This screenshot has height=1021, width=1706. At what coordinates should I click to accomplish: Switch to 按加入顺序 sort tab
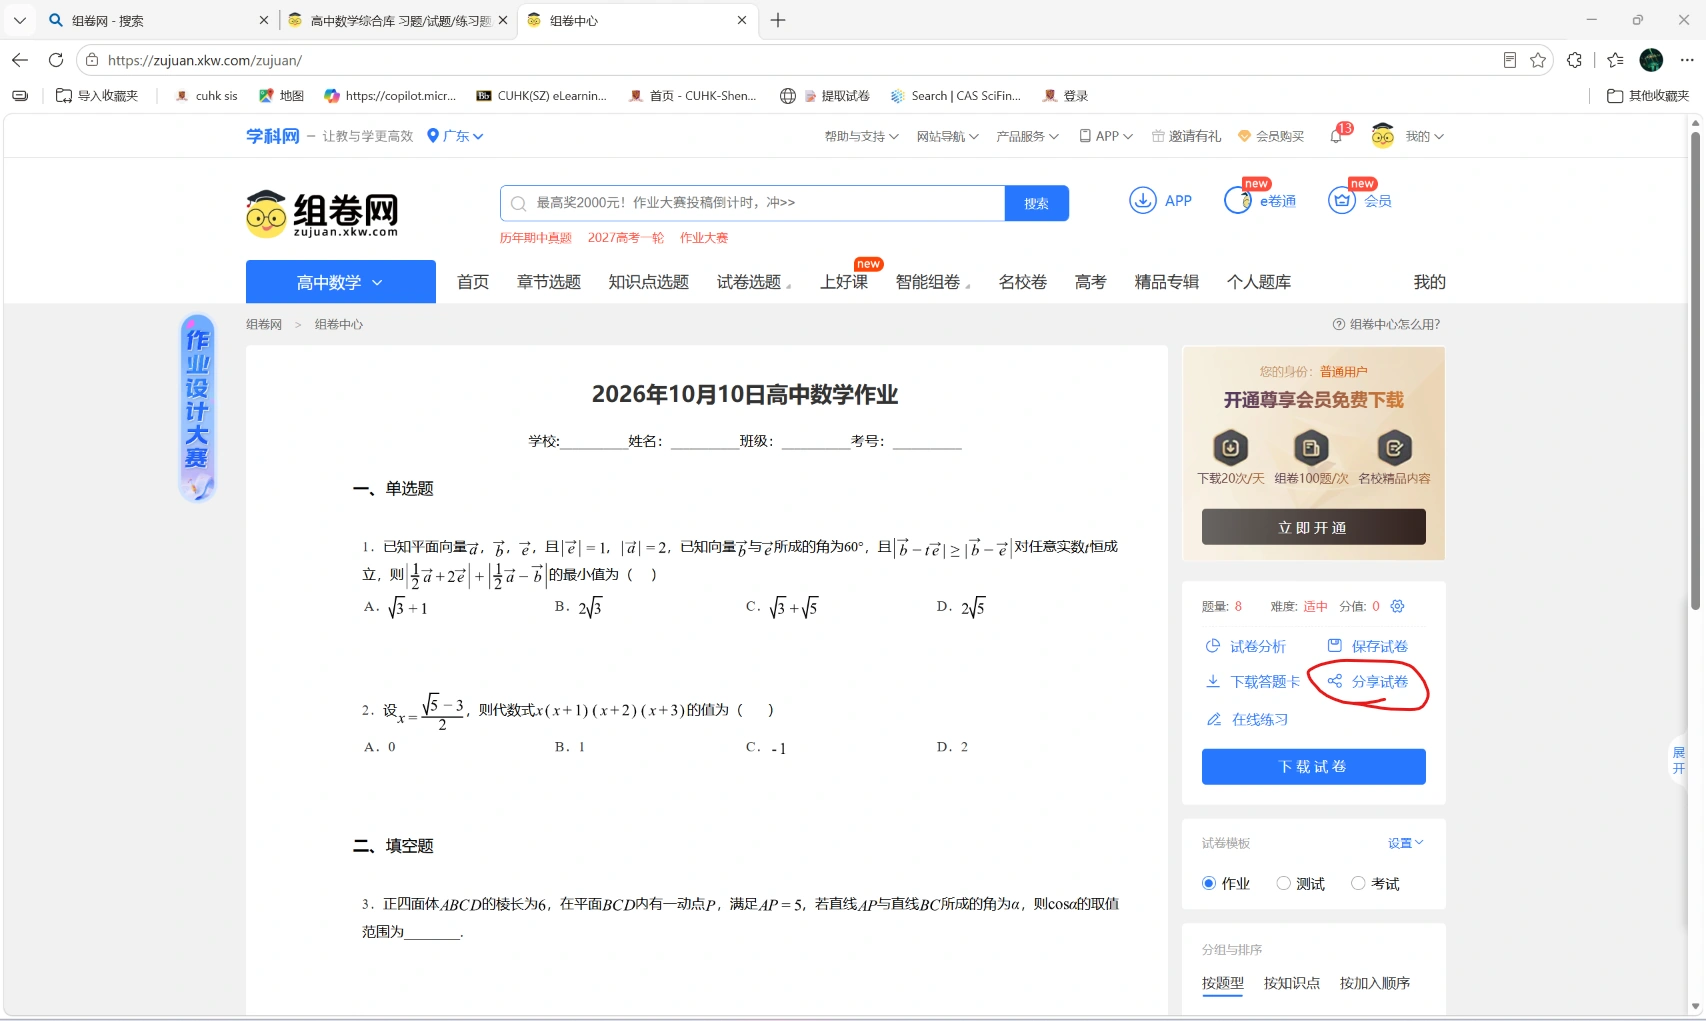click(1375, 983)
